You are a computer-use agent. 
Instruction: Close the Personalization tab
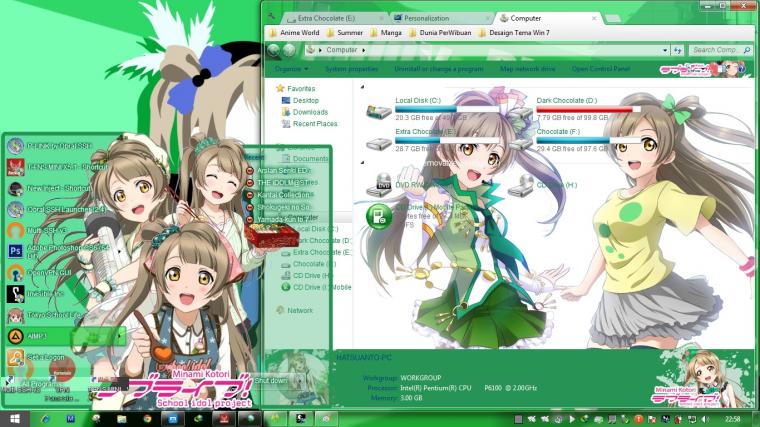[x=488, y=18]
